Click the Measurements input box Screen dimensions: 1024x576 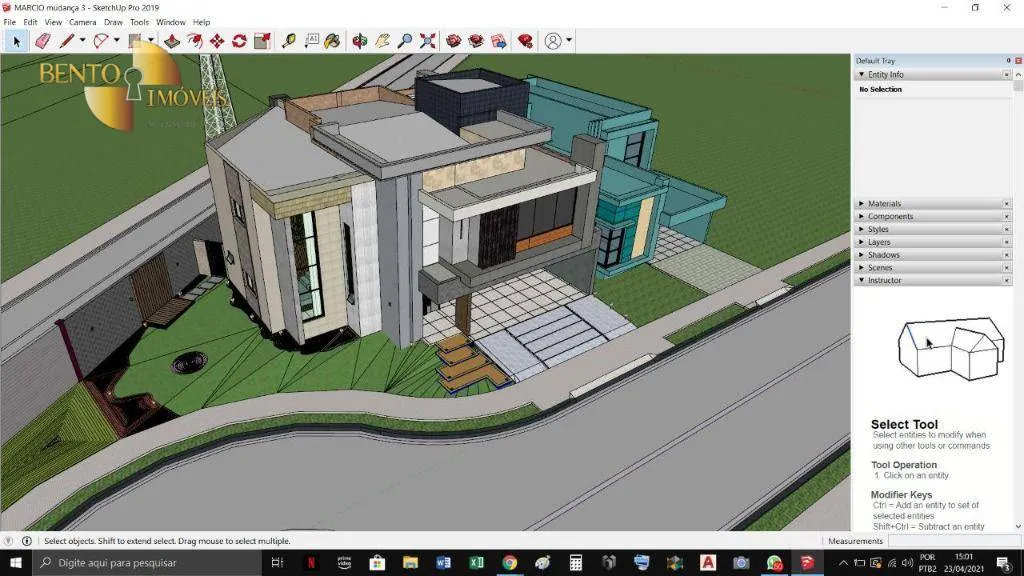click(x=954, y=541)
